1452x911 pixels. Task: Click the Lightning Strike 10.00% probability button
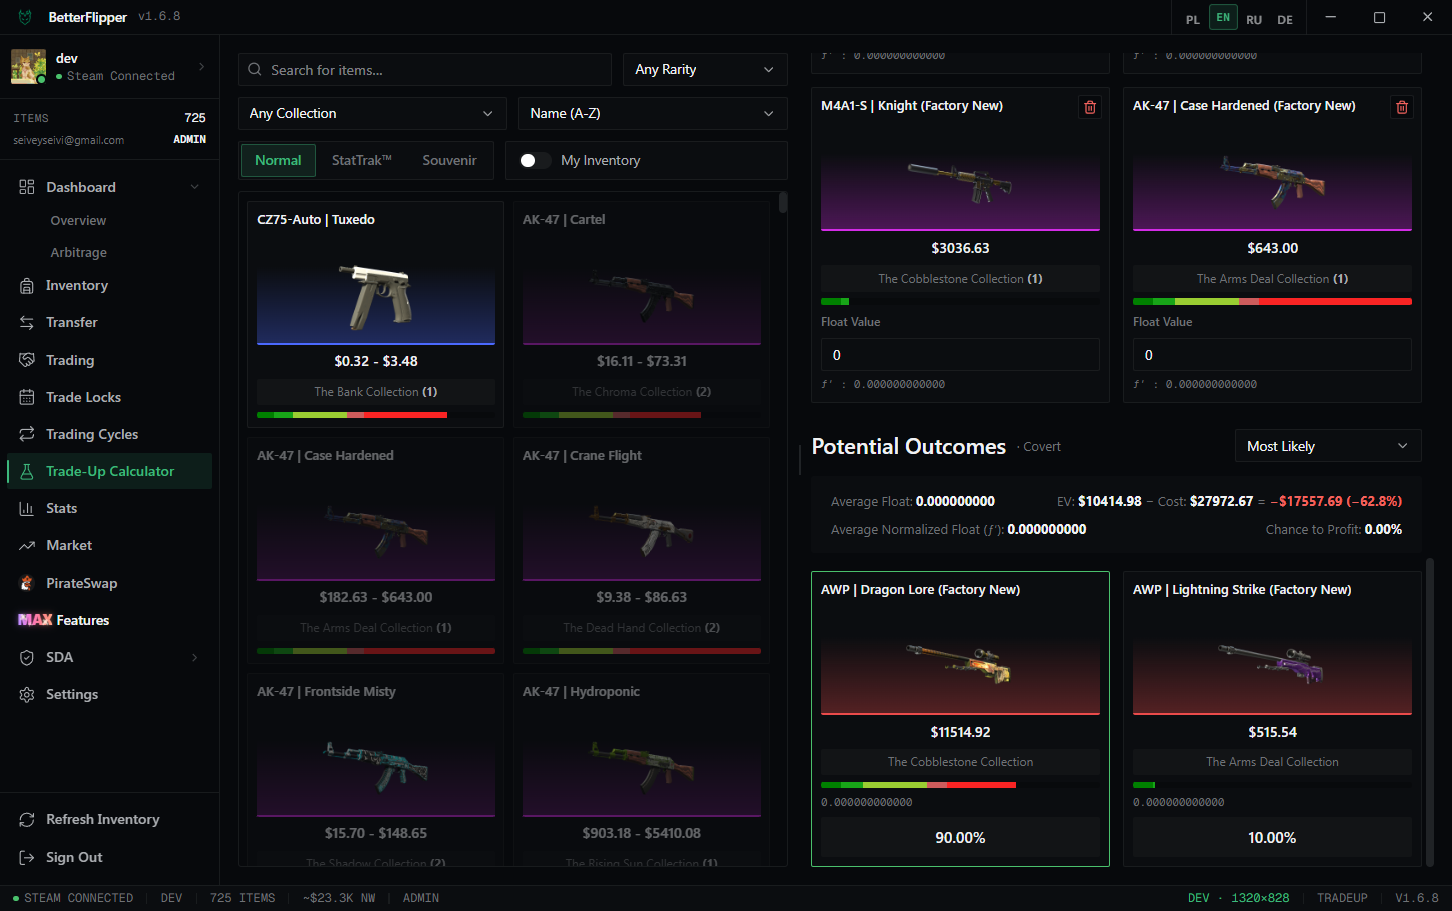(1272, 837)
